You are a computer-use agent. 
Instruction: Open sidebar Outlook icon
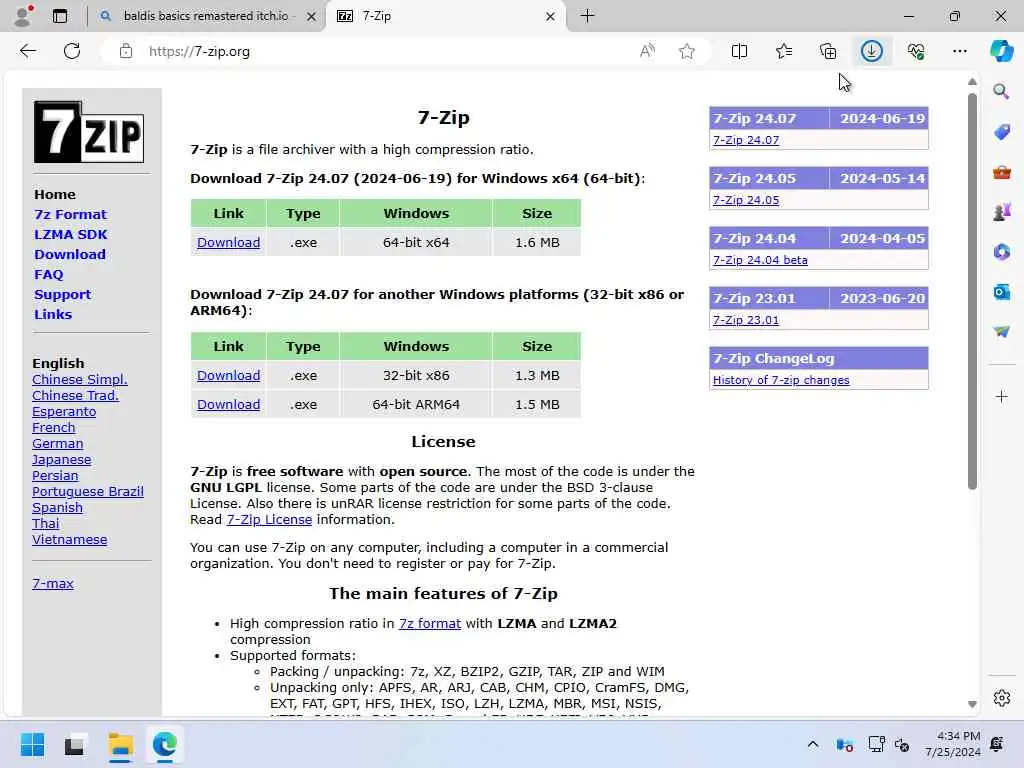[1001, 291]
